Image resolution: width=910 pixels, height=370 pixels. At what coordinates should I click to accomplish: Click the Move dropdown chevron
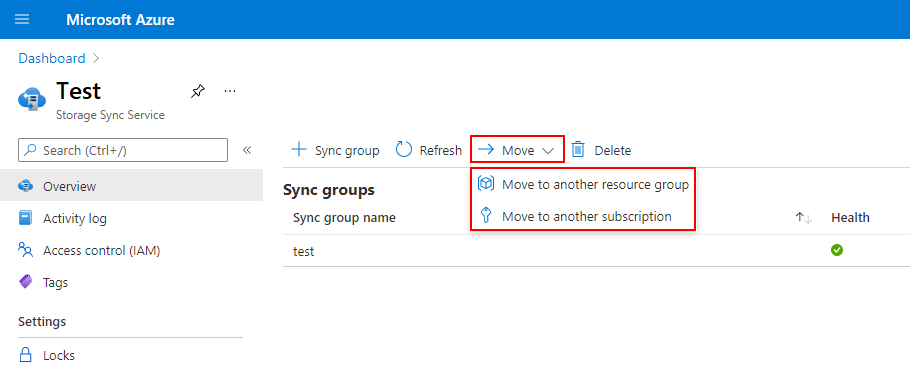[548, 151]
